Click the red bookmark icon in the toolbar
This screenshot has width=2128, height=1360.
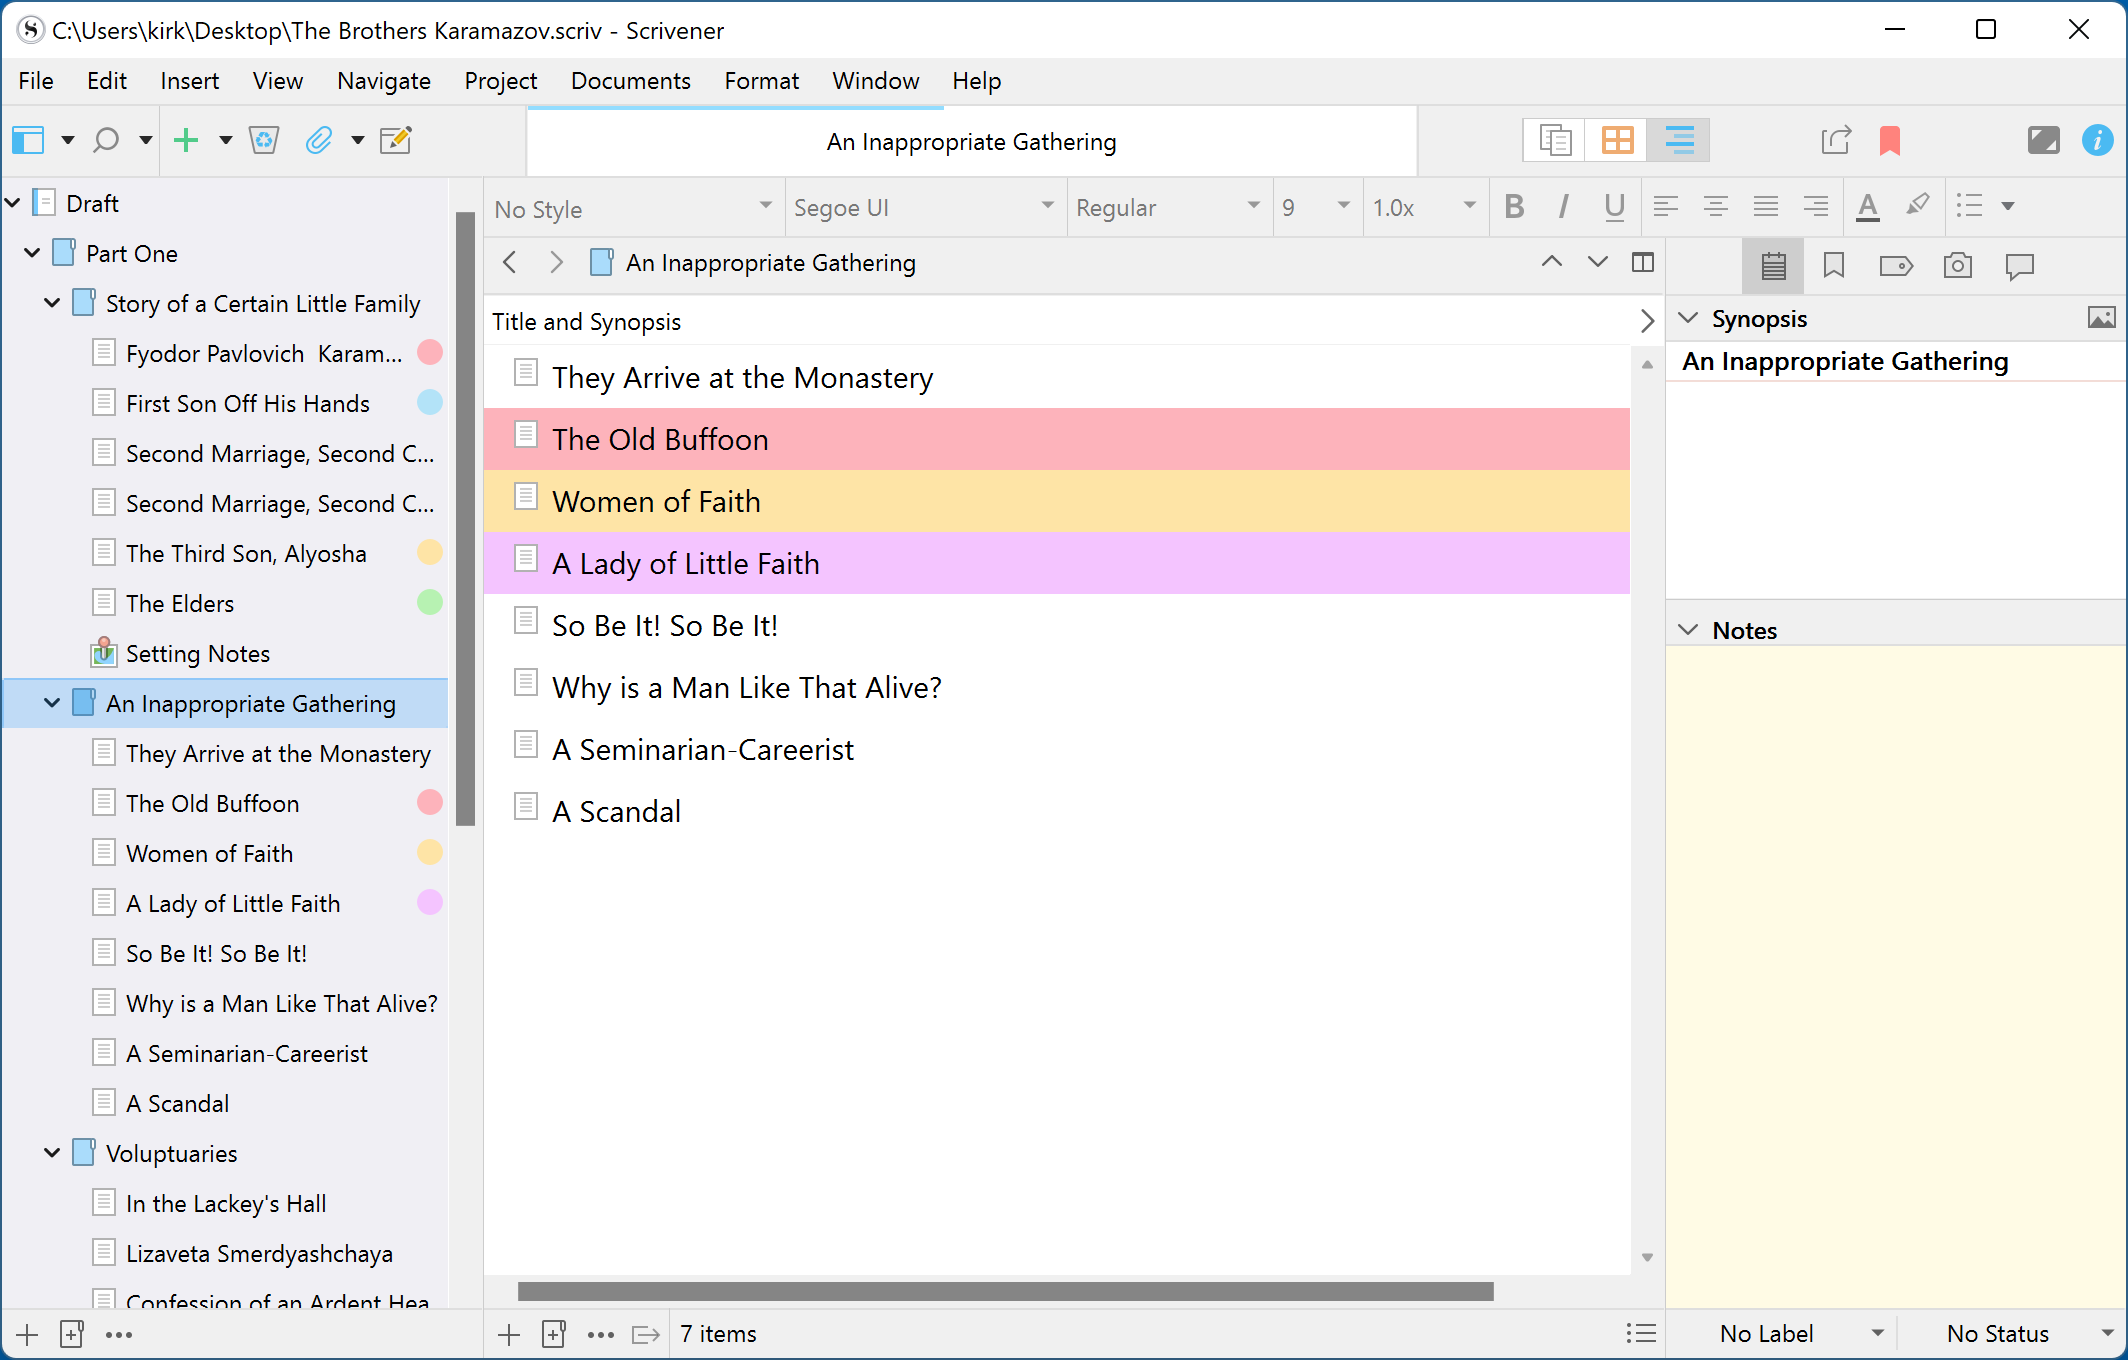(x=1889, y=140)
